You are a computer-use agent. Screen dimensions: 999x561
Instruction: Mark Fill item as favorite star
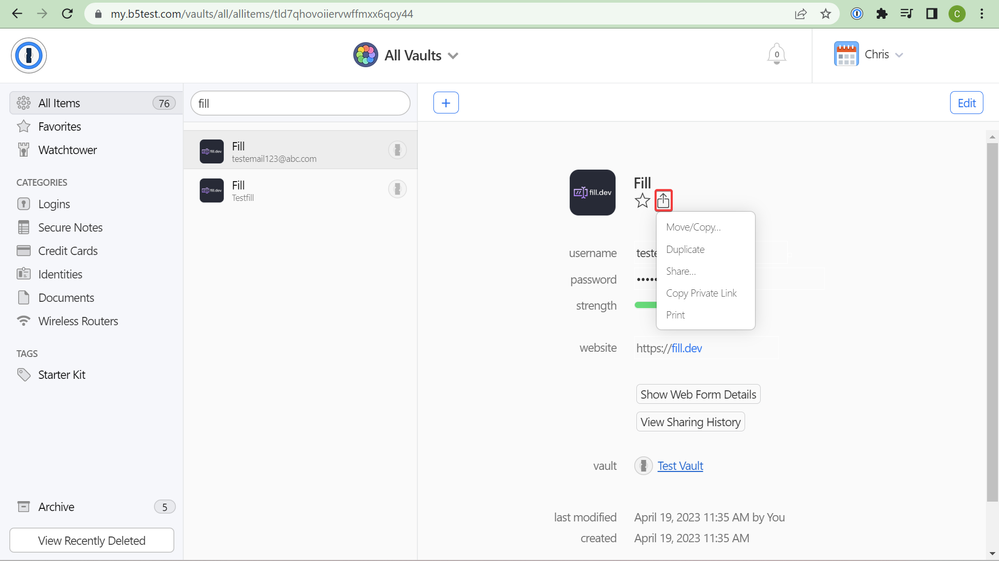point(642,201)
